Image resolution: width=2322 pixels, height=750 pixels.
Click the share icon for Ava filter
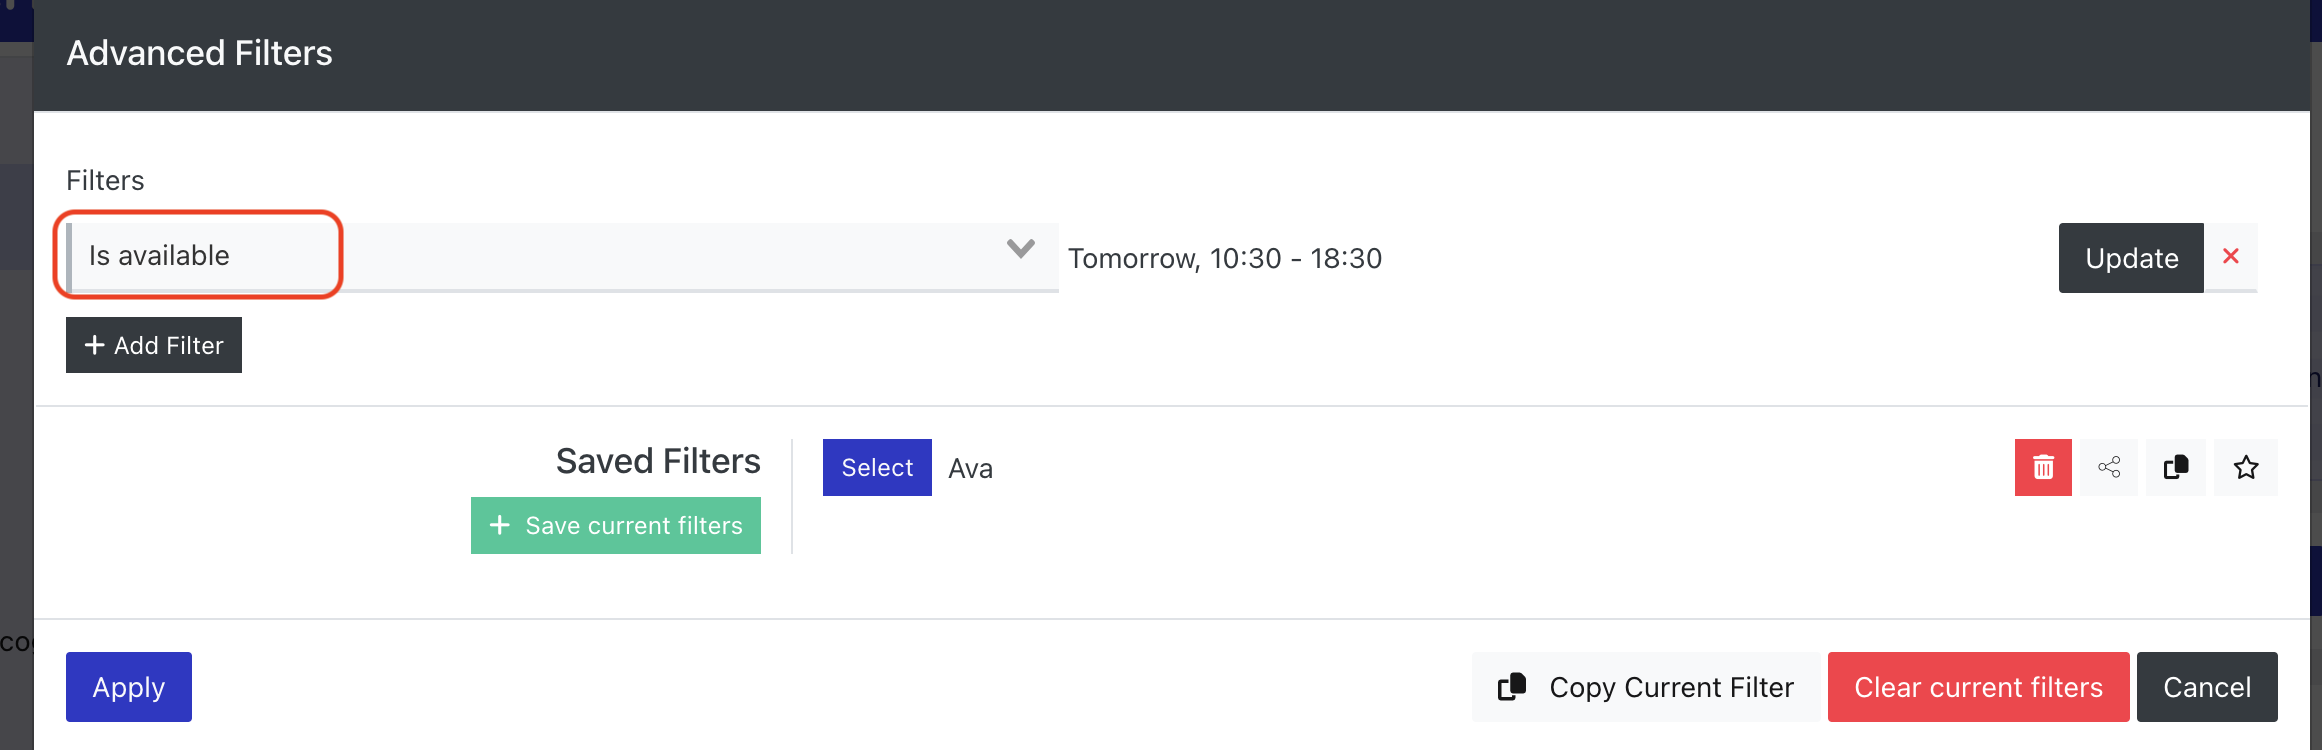[2109, 467]
